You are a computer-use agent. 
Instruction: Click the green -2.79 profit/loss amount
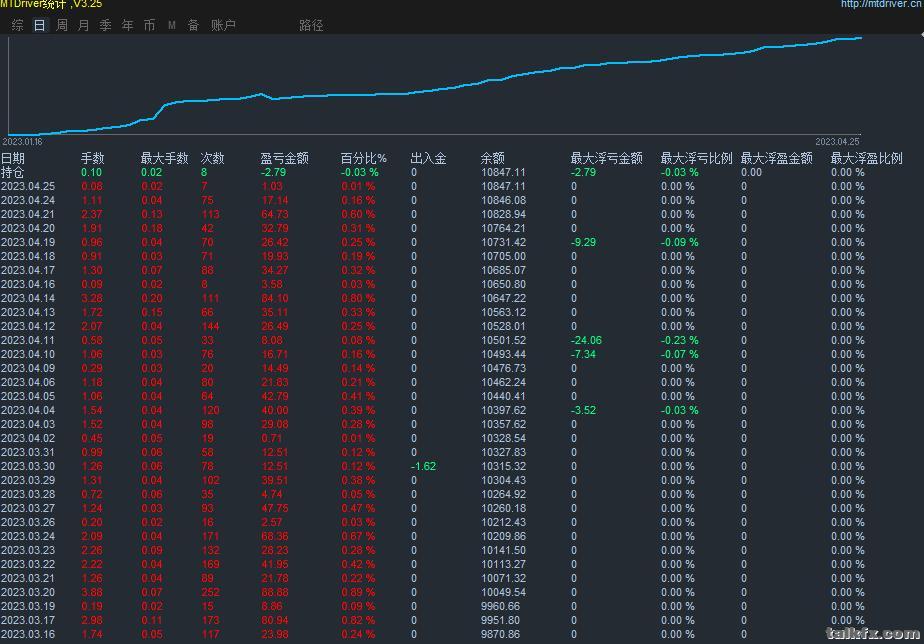(x=273, y=173)
